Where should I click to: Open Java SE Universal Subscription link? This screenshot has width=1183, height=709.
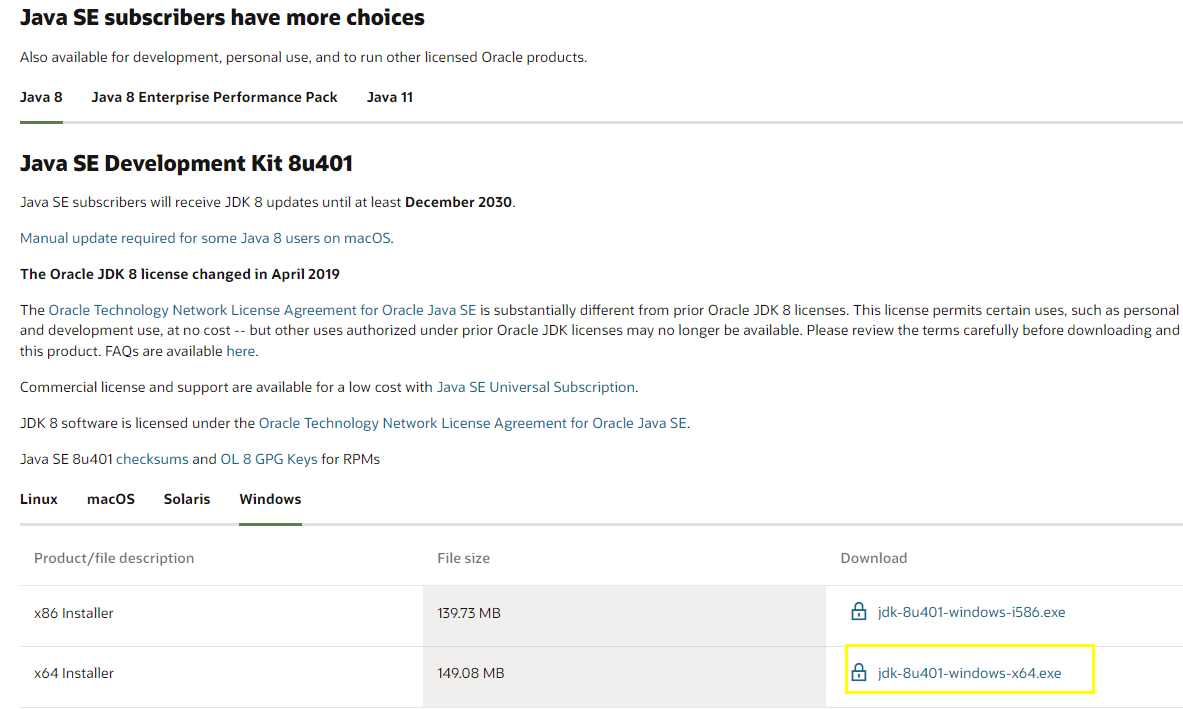pyautogui.click(x=535, y=387)
